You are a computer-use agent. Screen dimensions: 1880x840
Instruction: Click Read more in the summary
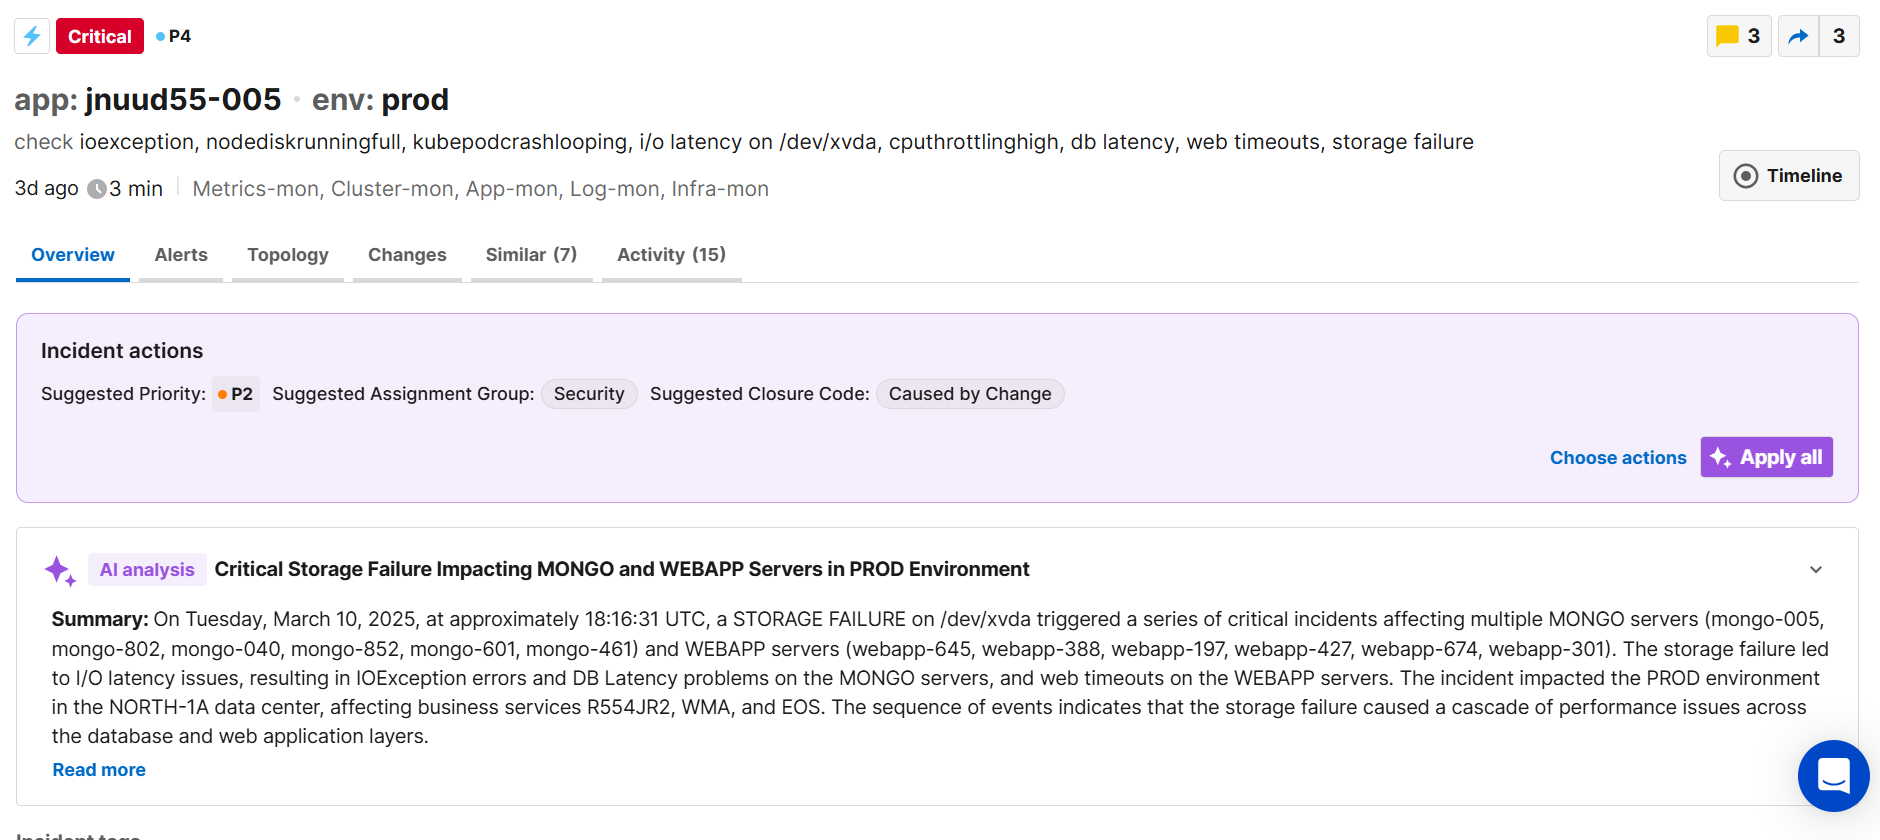tap(99, 770)
